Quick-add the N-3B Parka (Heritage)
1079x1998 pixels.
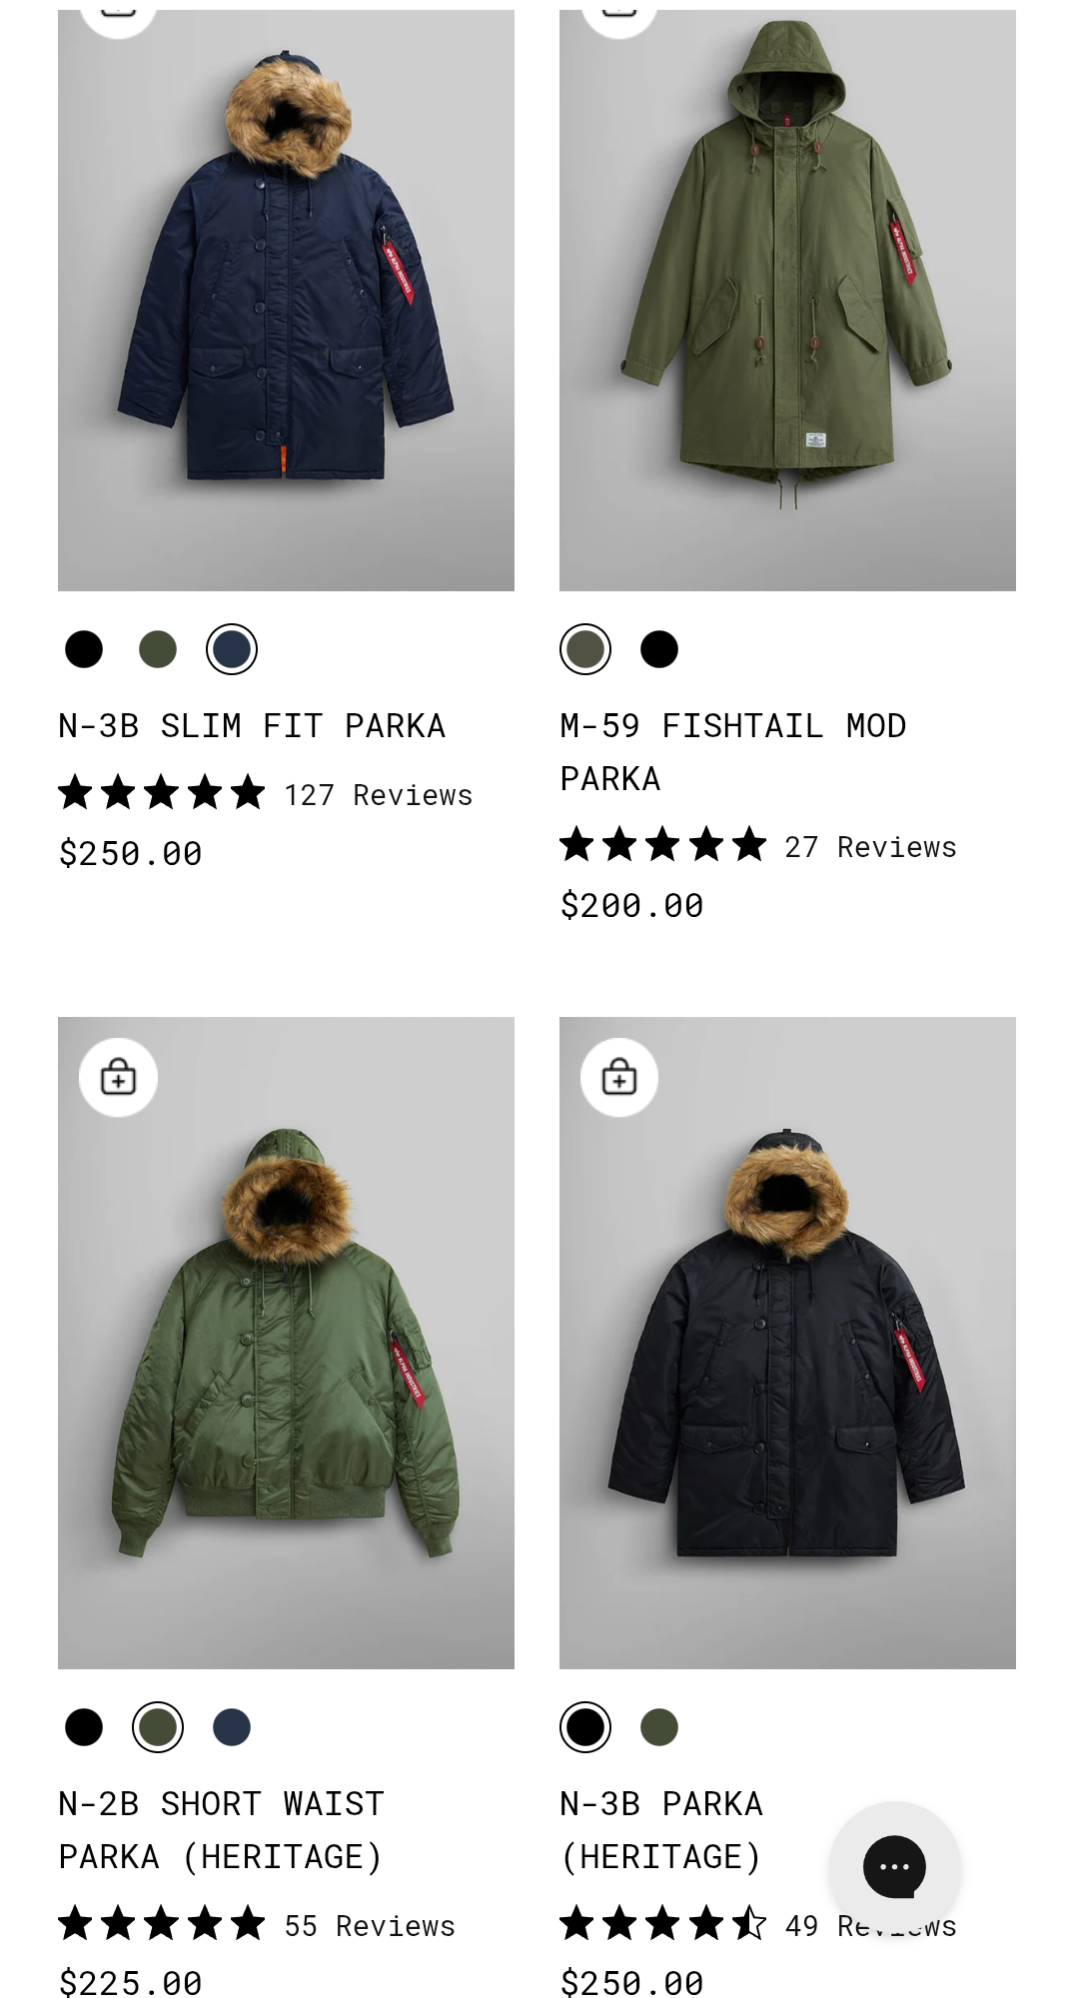click(619, 1078)
